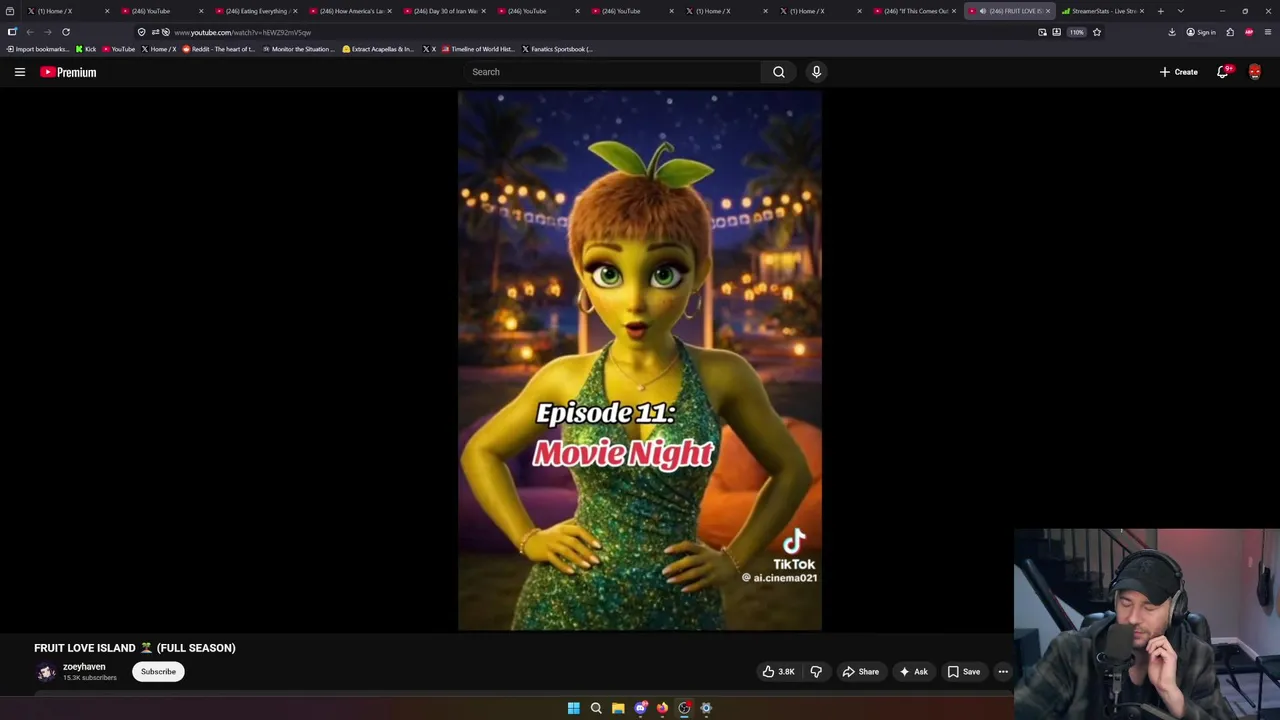
Task: Click the Fruit Love Island video player
Action: point(640,361)
